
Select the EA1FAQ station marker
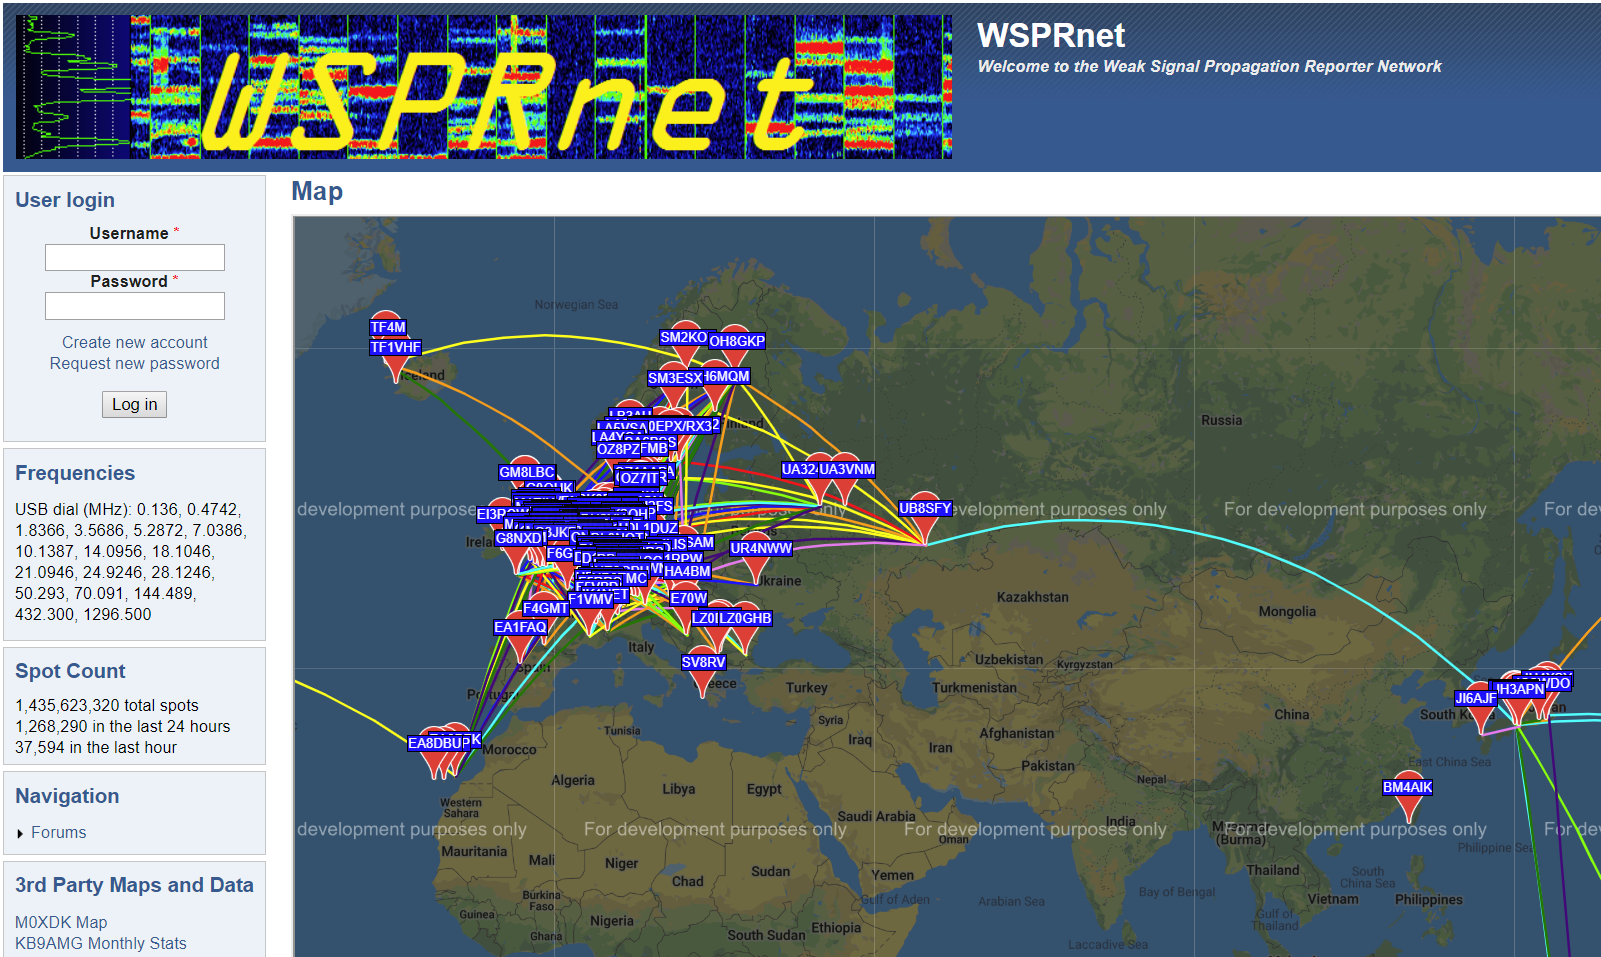521,627
